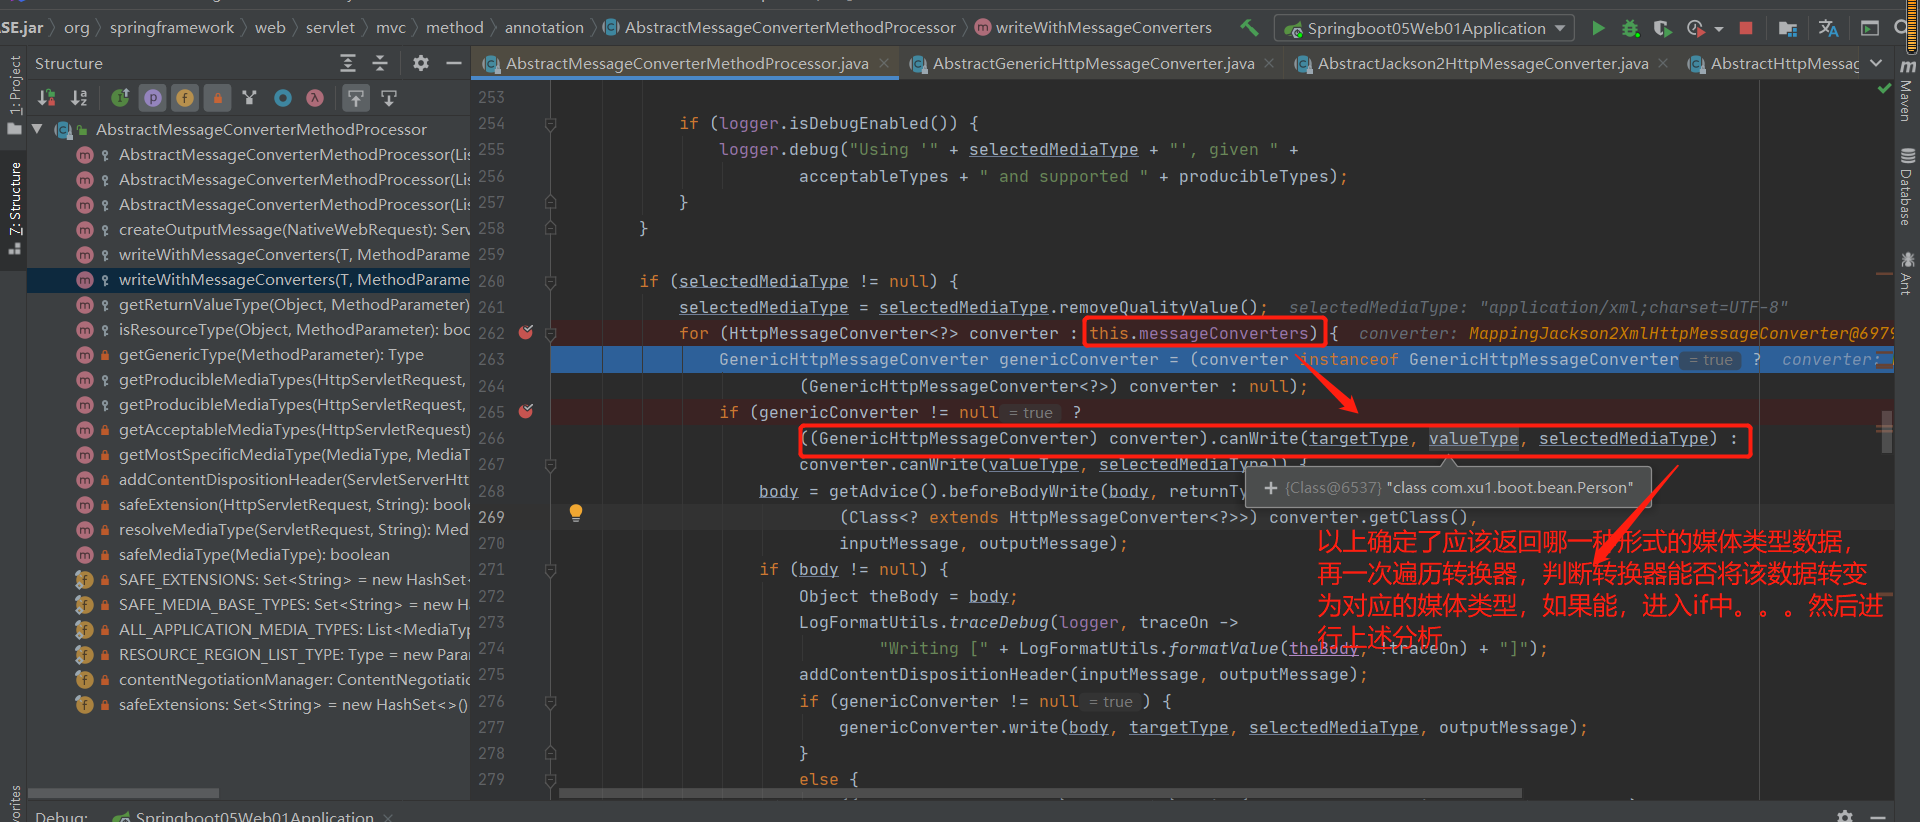The height and width of the screenshot is (822, 1920).
Task: Click AbstractMessageConverterMethodProcessor in breadcrumb bar
Action: pyautogui.click(x=790, y=28)
